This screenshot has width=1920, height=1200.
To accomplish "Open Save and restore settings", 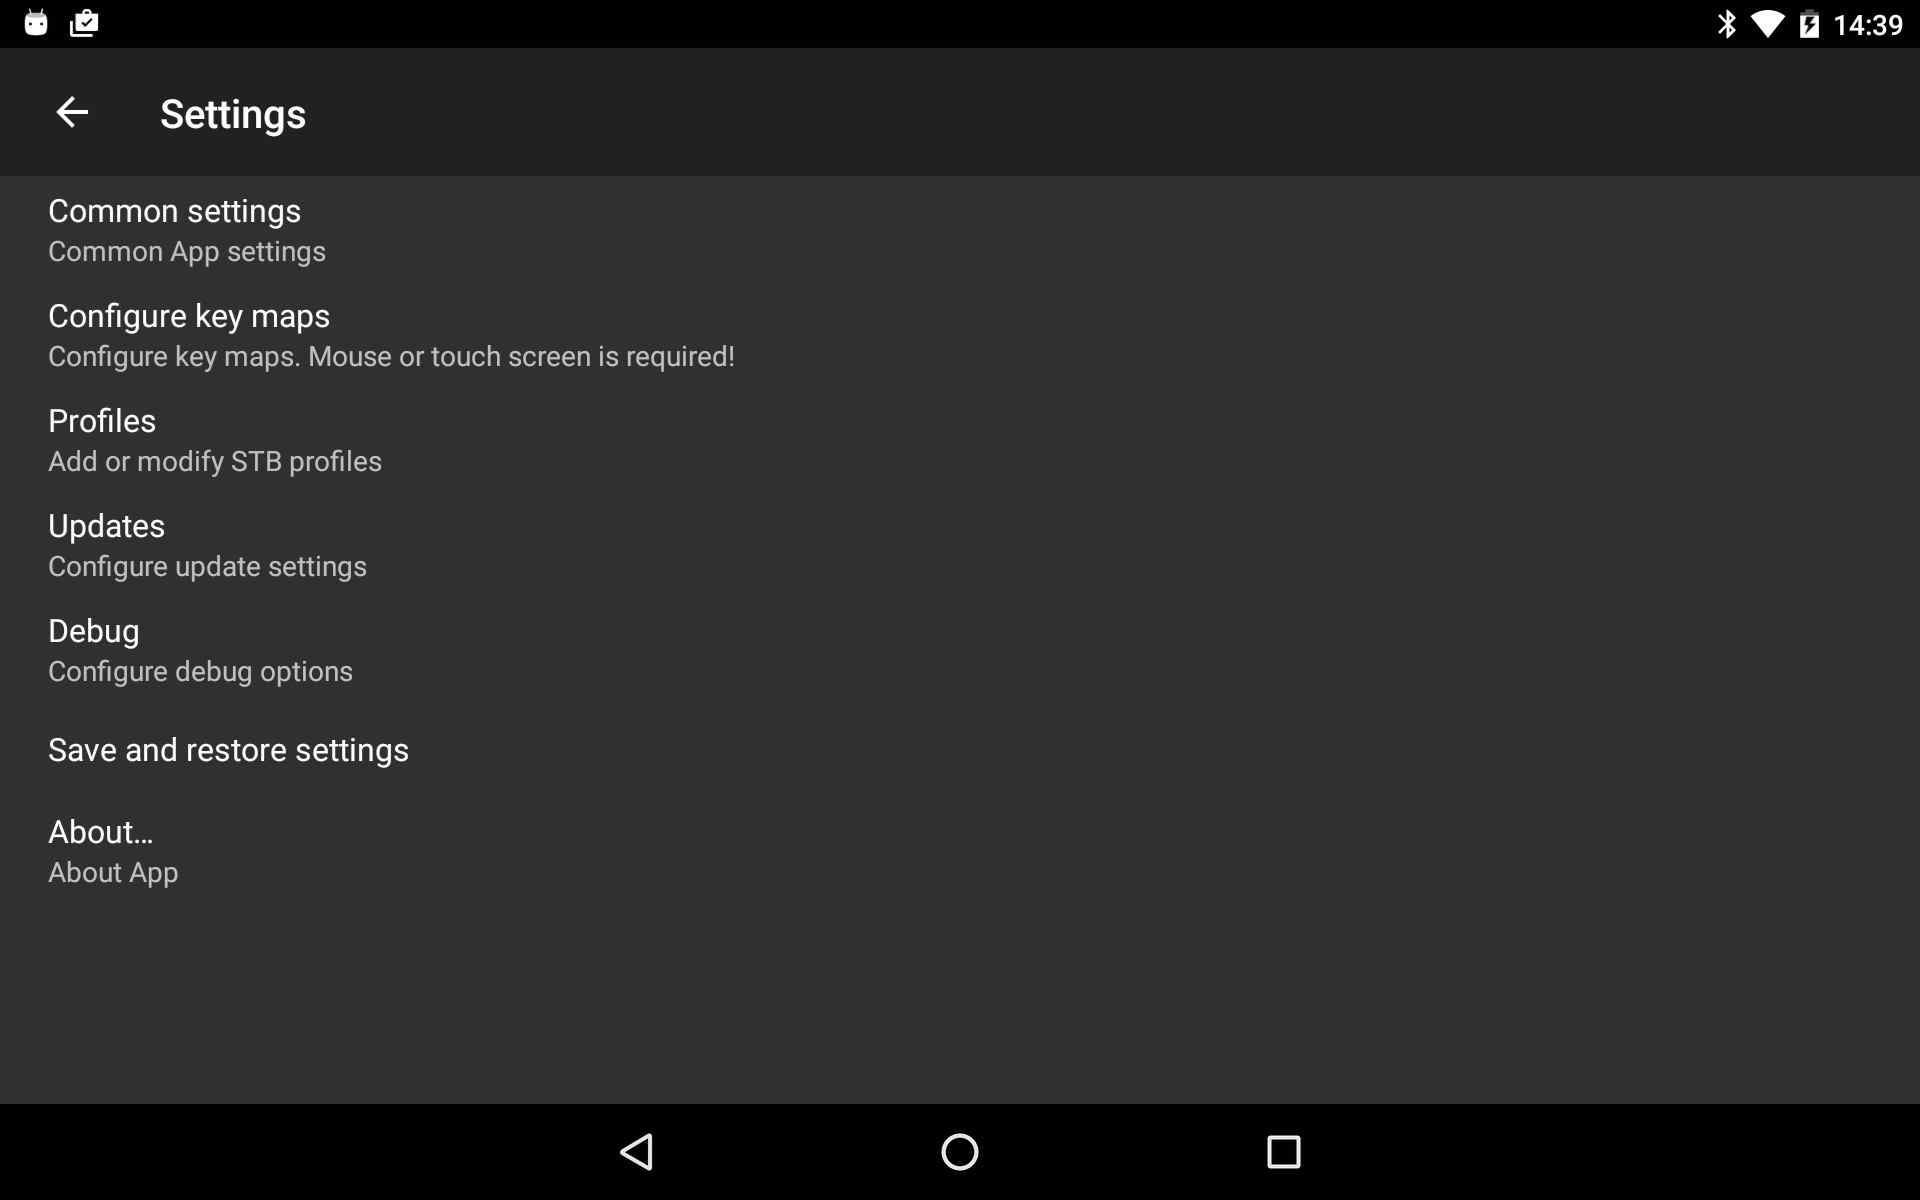I will pyautogui.click(x=228, y=748).
